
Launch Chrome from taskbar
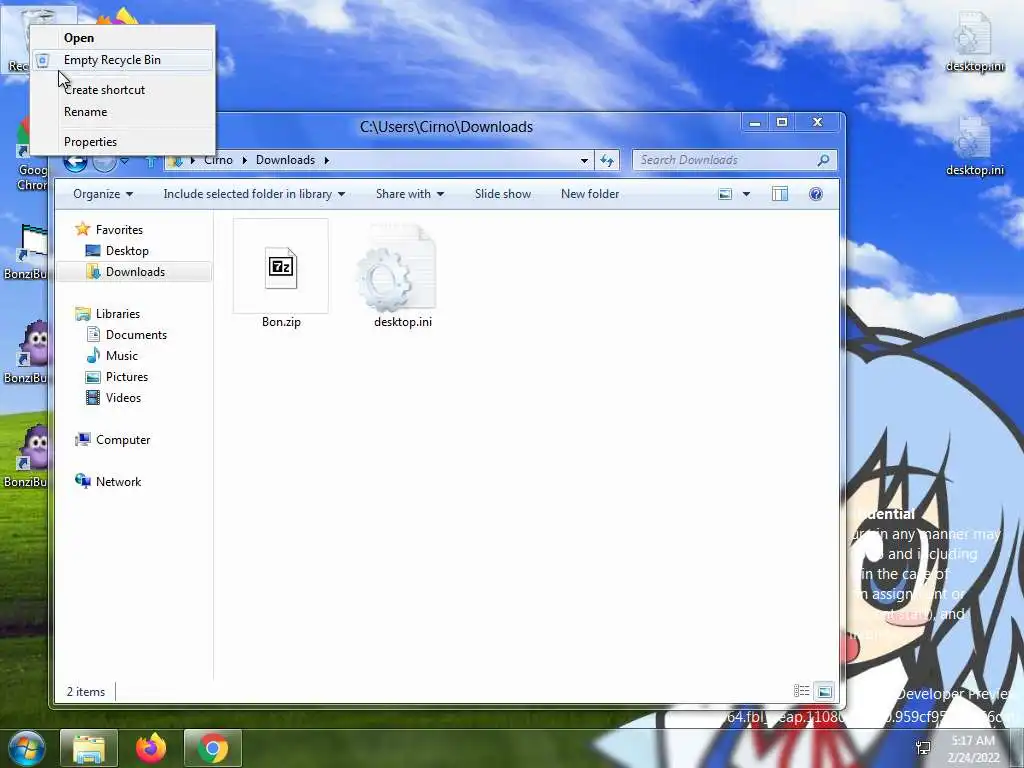(x=213, y=748)
